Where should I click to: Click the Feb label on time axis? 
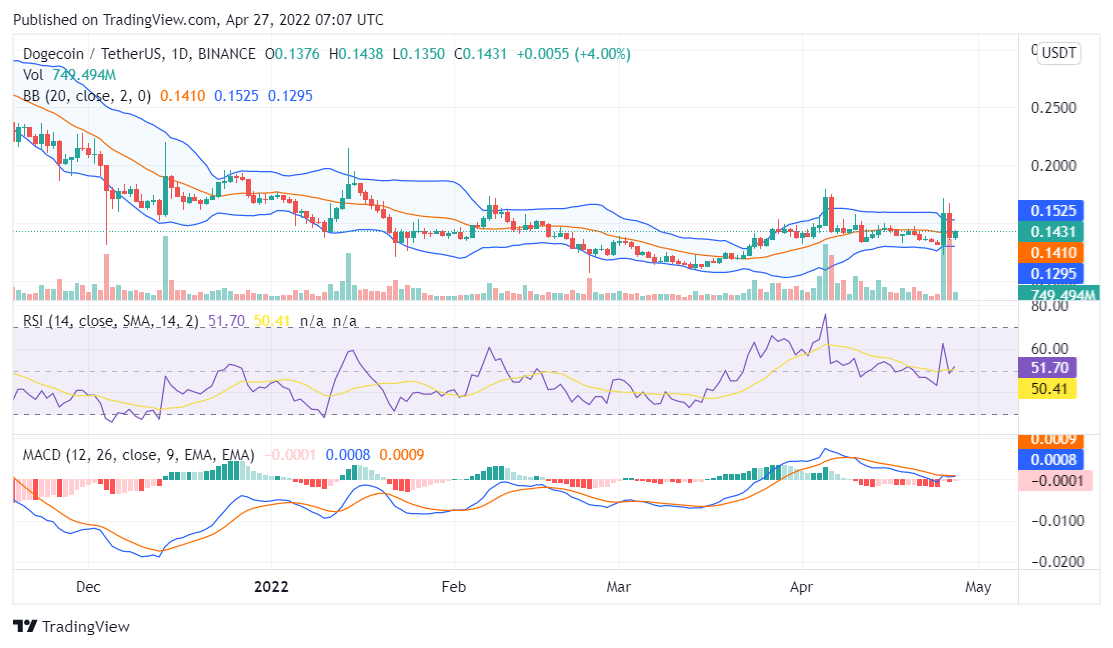pyautogui.click(x=454, y=586)
